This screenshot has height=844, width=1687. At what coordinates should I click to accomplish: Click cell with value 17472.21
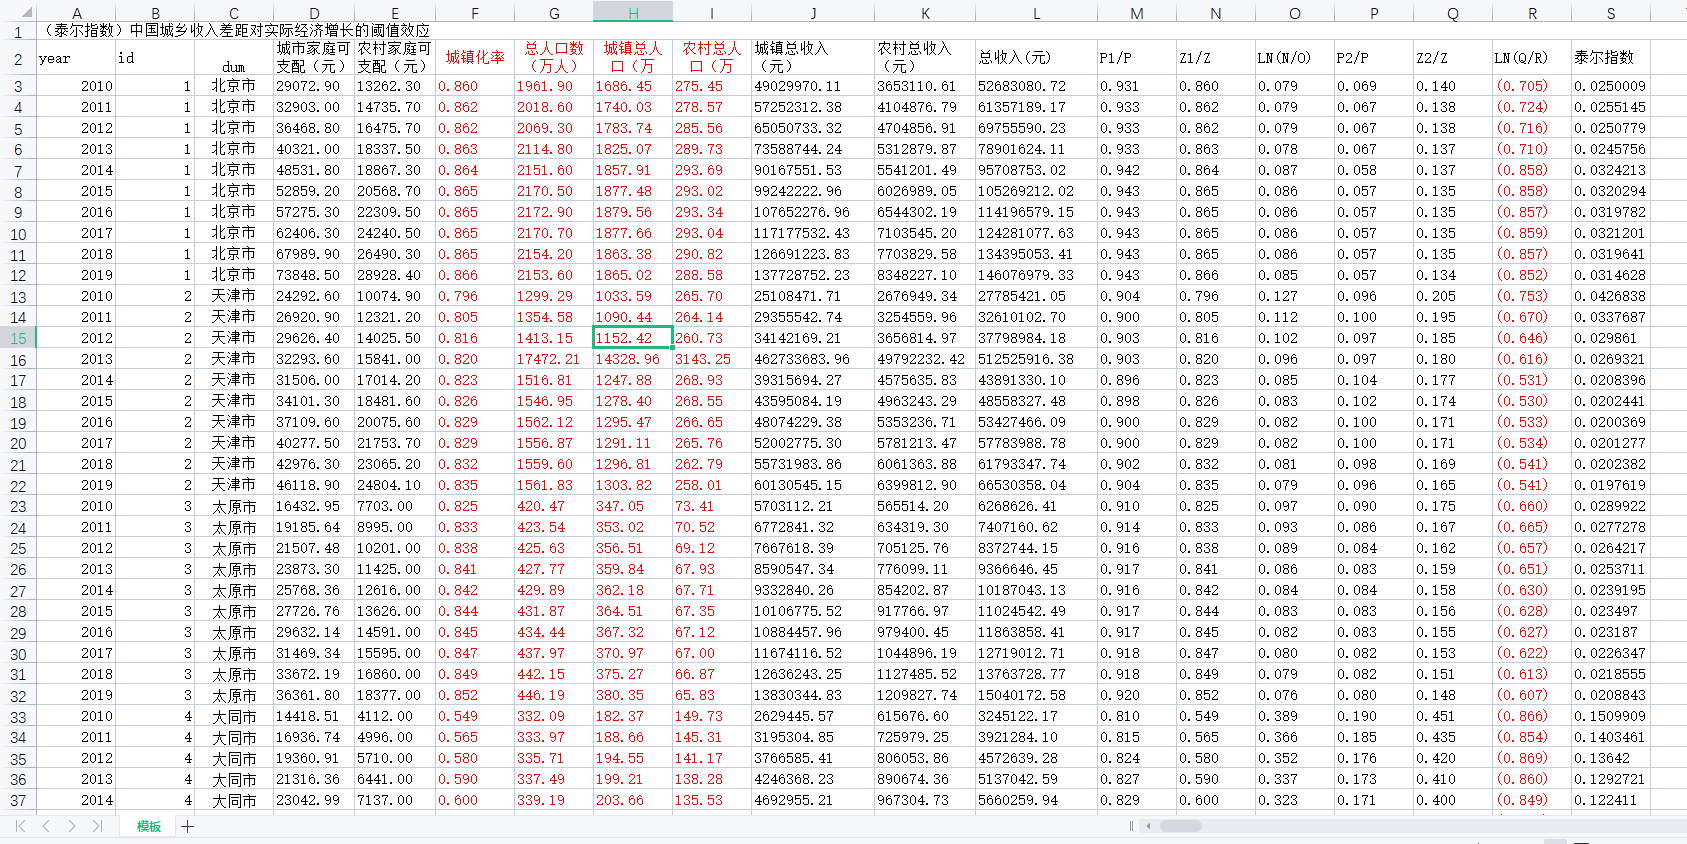554,359
